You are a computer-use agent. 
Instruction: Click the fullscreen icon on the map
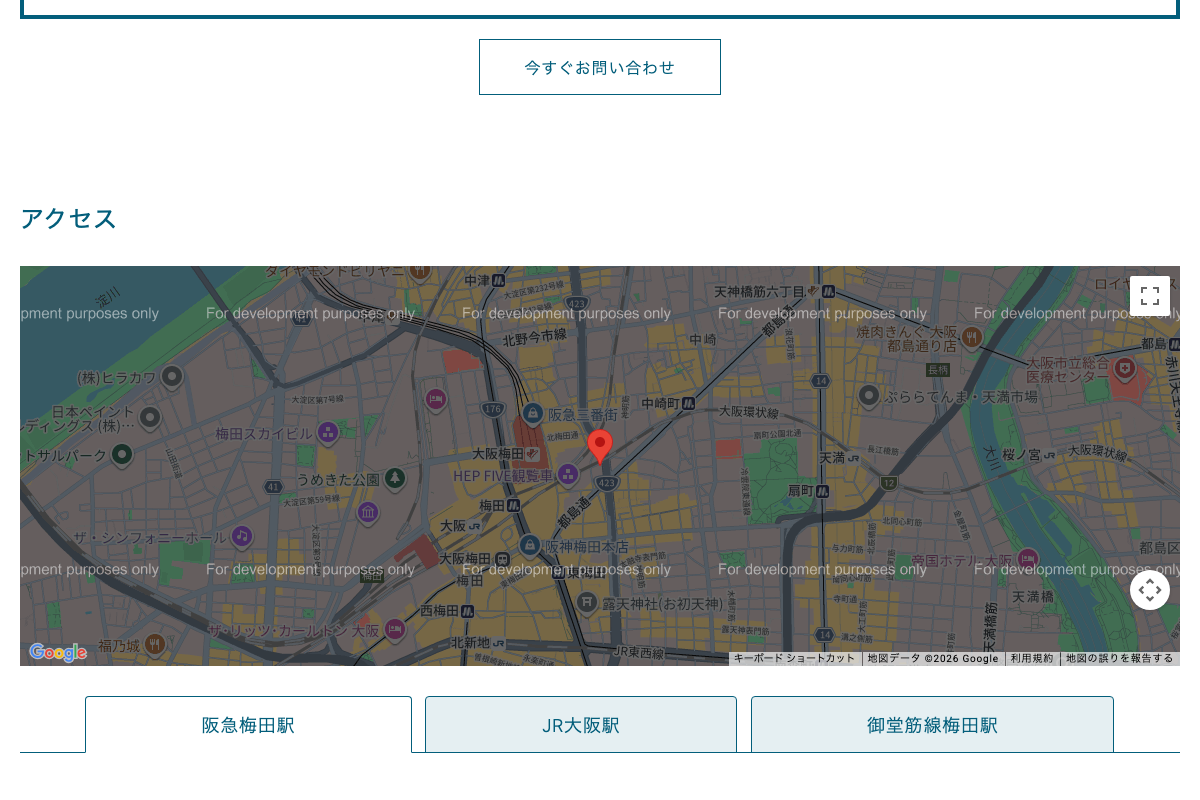1150,295
